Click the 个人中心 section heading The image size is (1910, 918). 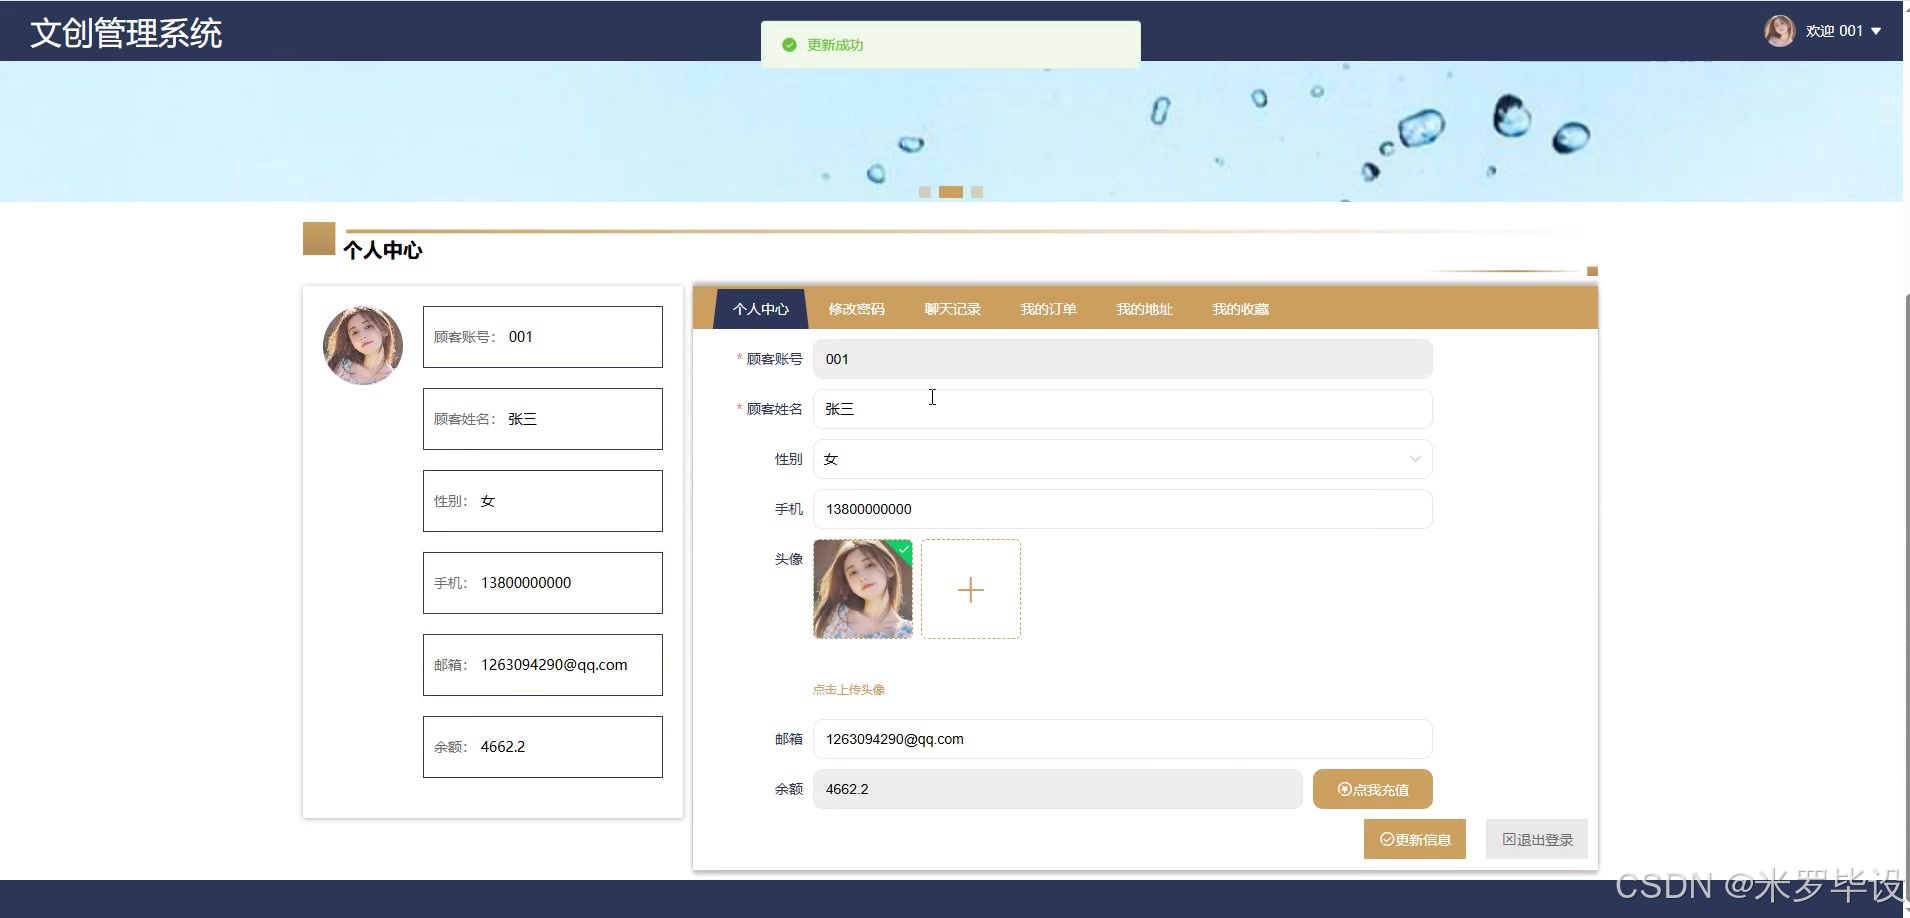pos(382,250)
